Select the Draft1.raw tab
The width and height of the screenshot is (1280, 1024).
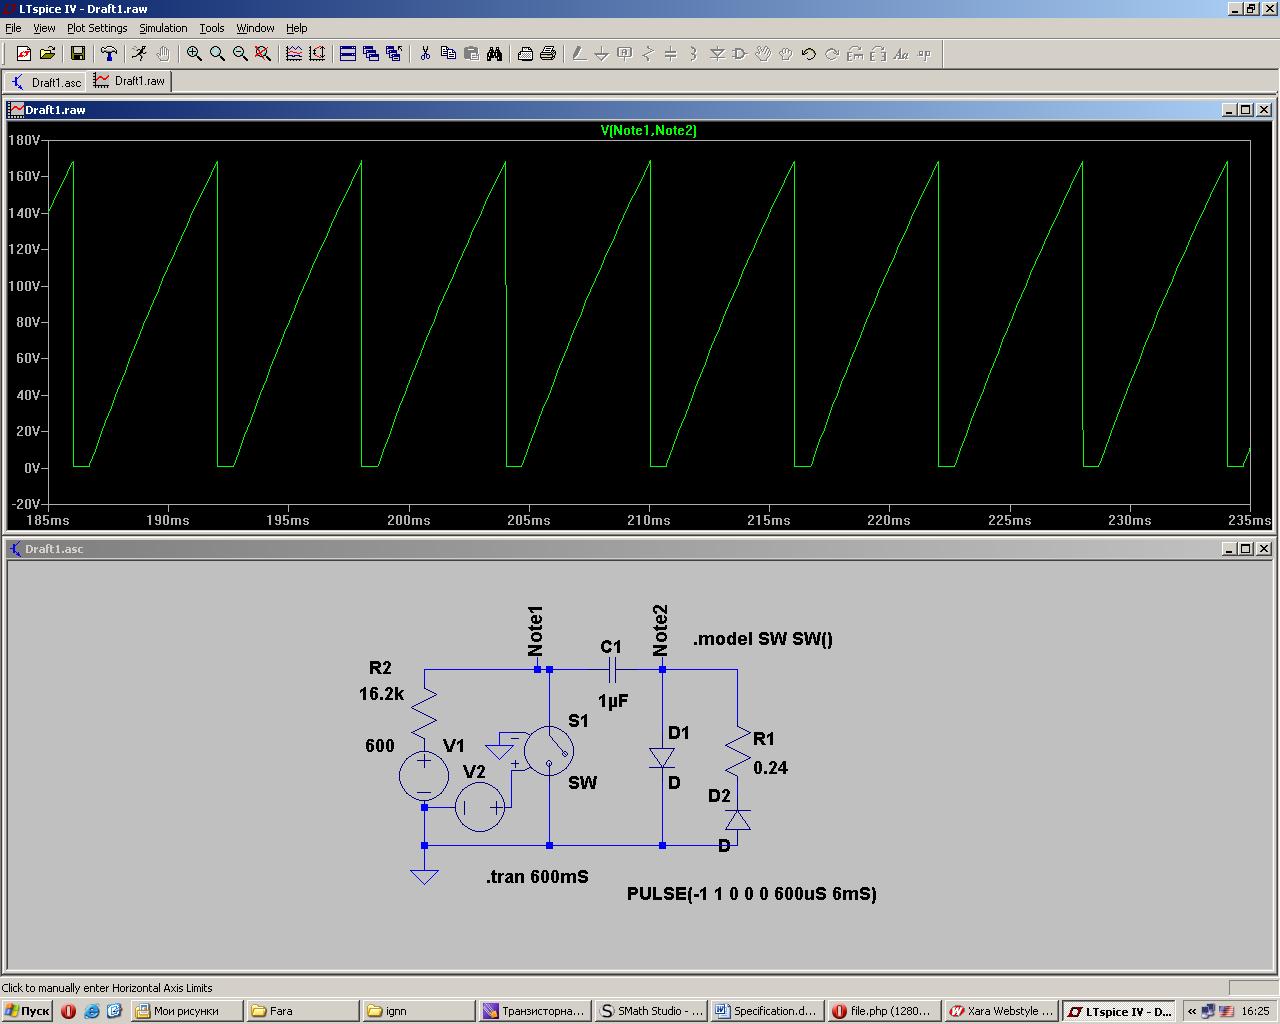[x=130, y=81]
